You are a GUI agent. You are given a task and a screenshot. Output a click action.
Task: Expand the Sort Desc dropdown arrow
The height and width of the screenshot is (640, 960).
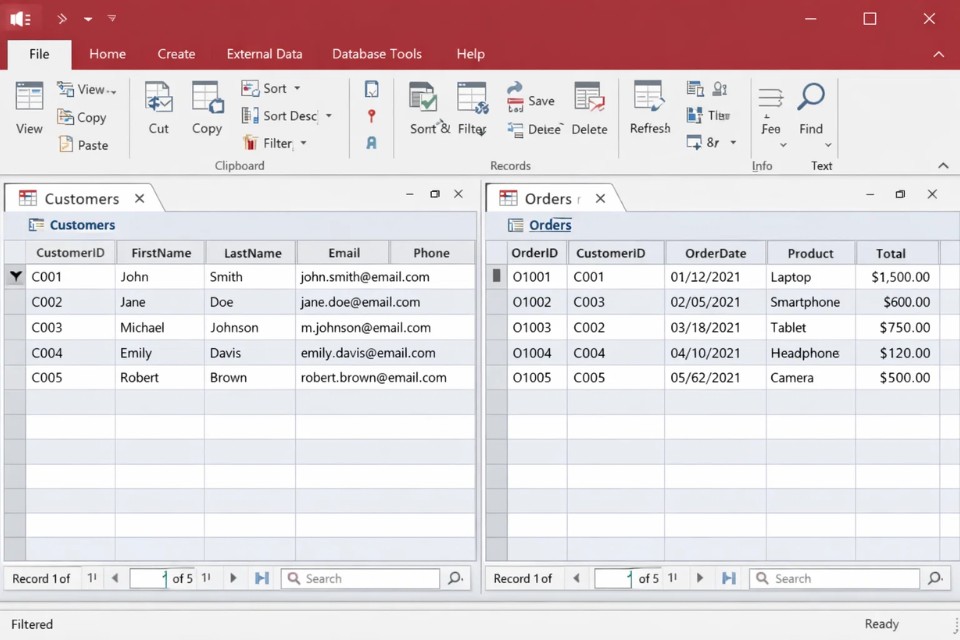(x=328, y=116)
